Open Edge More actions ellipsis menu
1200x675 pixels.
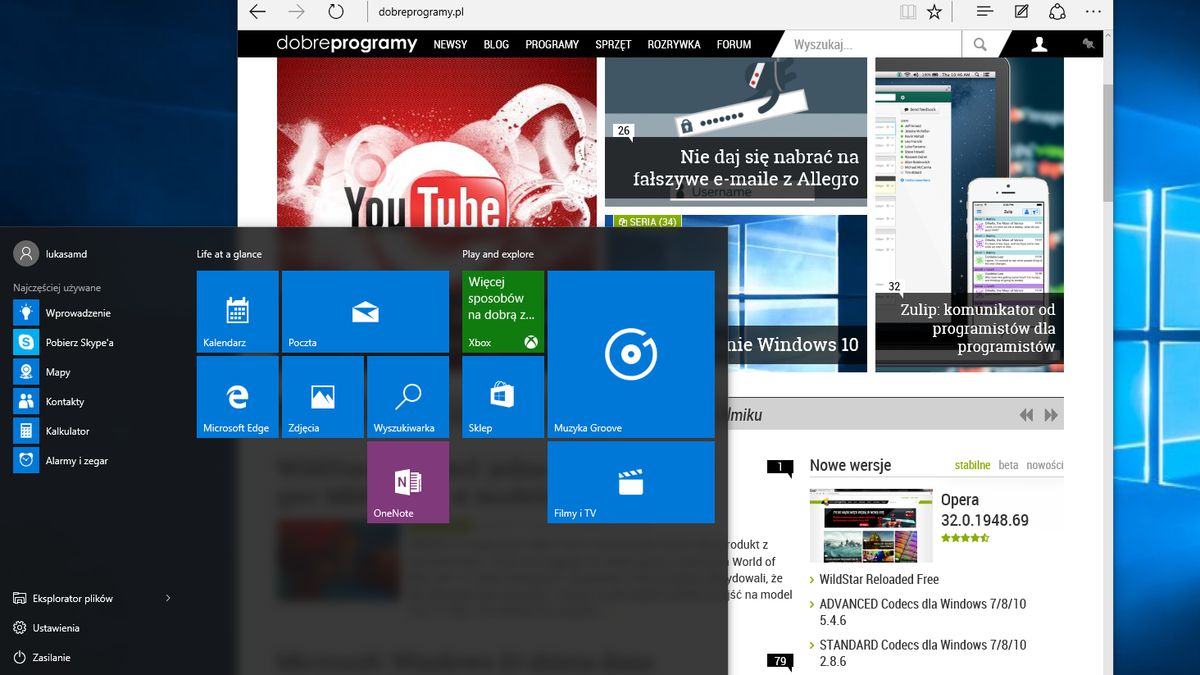point(1093,12)
